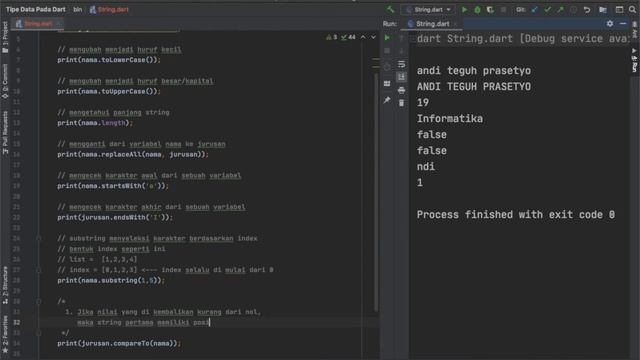Collapse the substring comment block fold marker
Screen dimensions: 640x360
(x=39, y=238)
